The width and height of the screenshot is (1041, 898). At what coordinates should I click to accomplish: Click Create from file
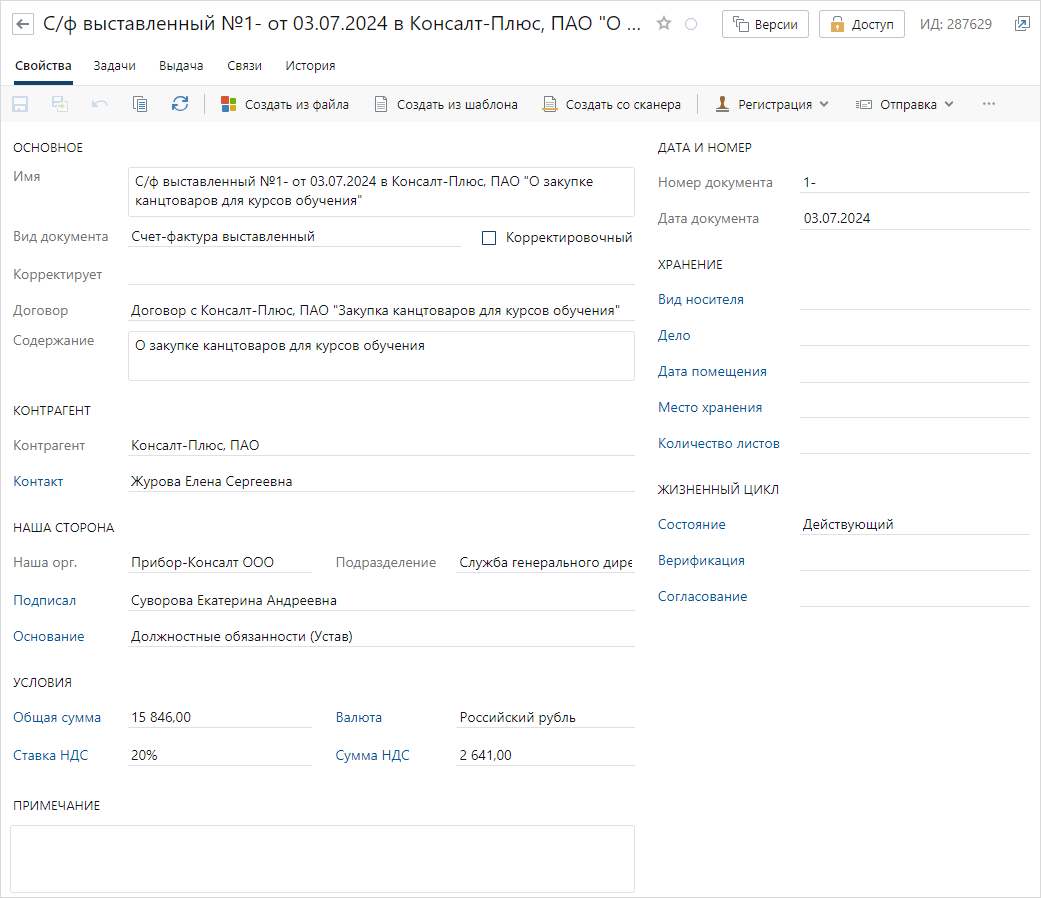[285, 104]
